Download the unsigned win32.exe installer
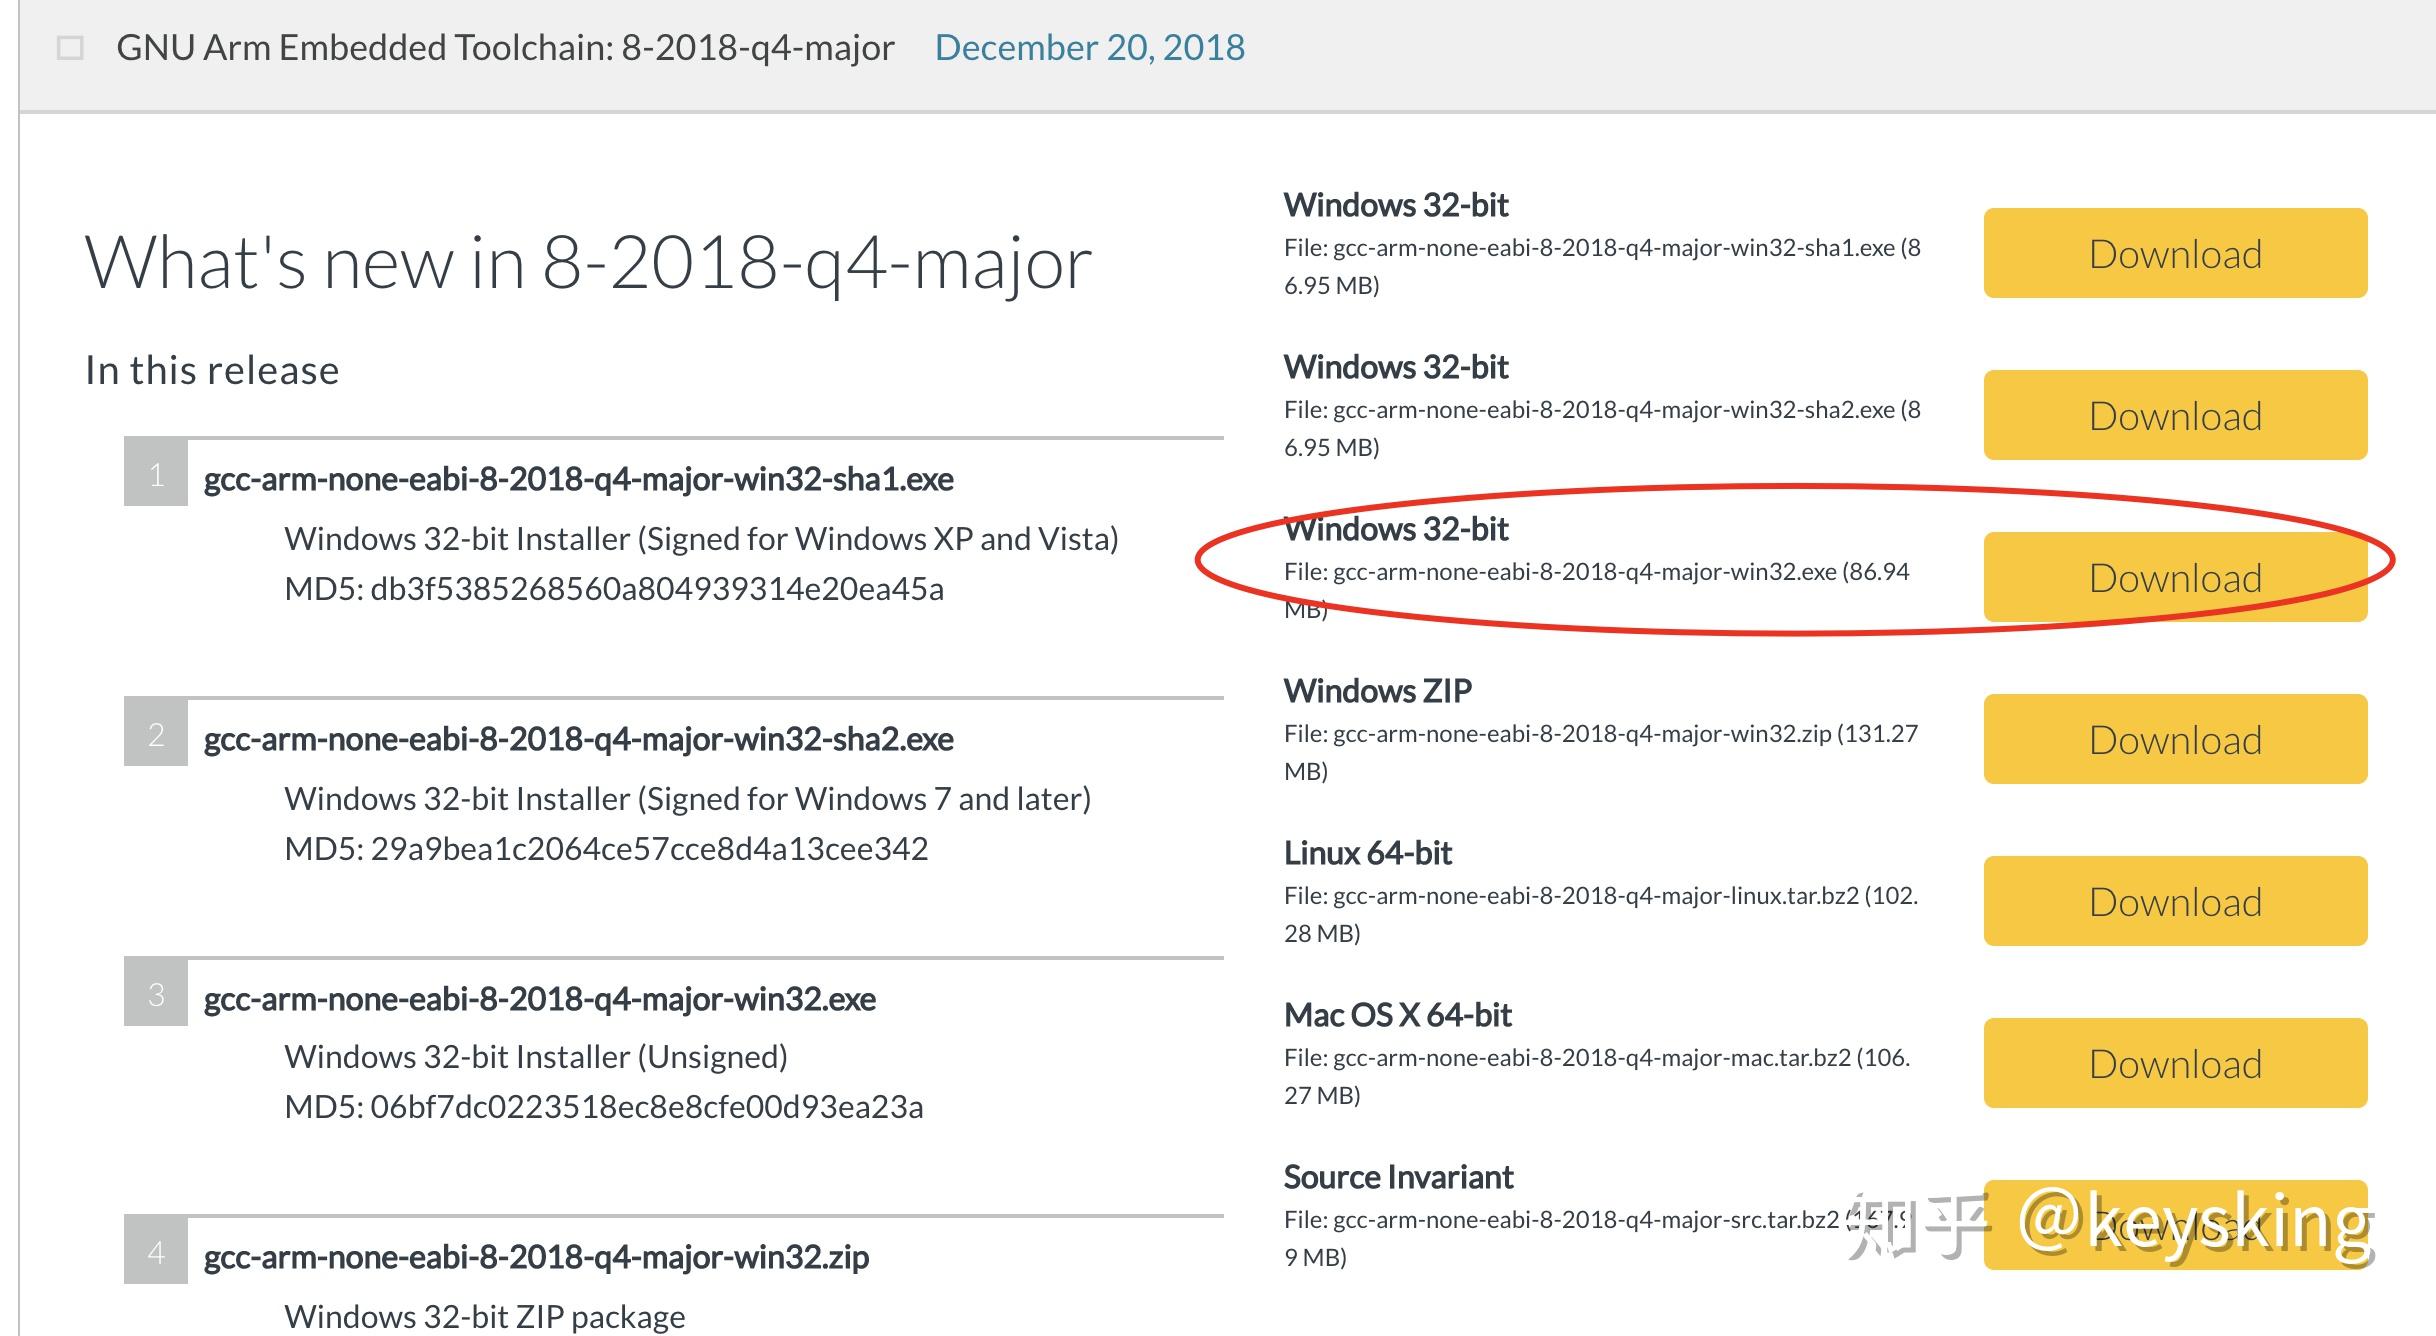Image resolution: width=2436 pixels, height=1336 pixels. (2175, 577)
